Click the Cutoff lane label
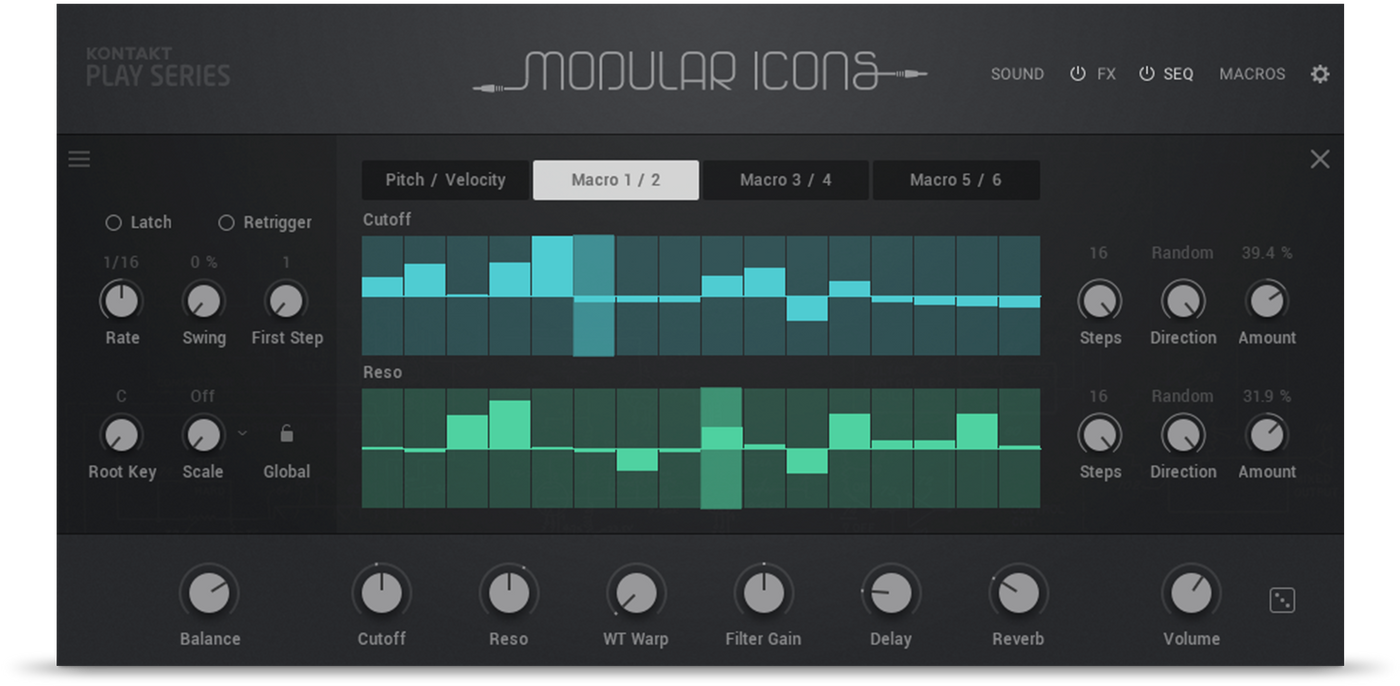 [387, 220]
